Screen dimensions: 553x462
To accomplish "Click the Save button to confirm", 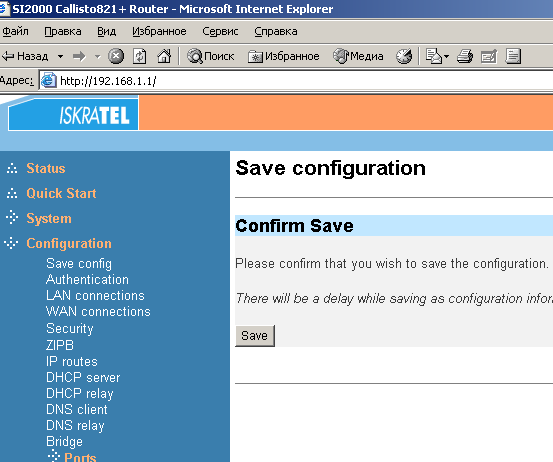I will pyautogui.click(x=255, y=336).
